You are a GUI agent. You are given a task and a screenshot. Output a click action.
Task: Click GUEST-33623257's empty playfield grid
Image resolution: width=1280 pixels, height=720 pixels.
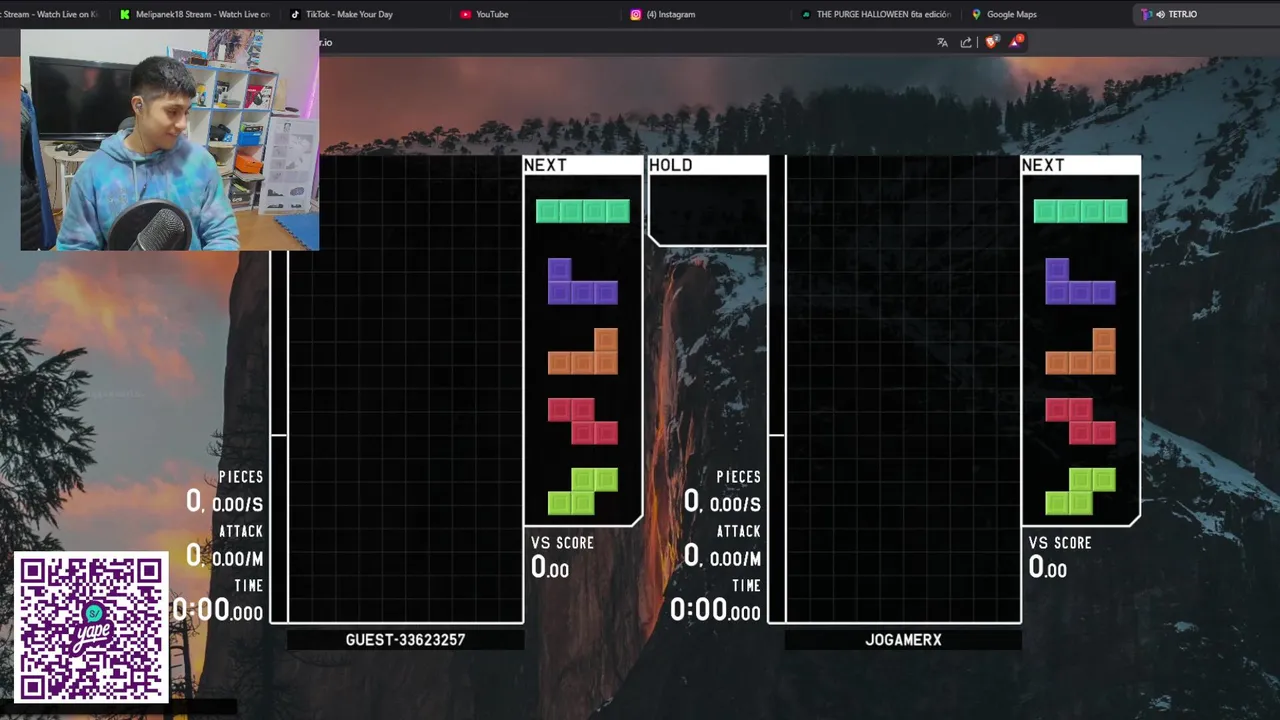point(405,389)
